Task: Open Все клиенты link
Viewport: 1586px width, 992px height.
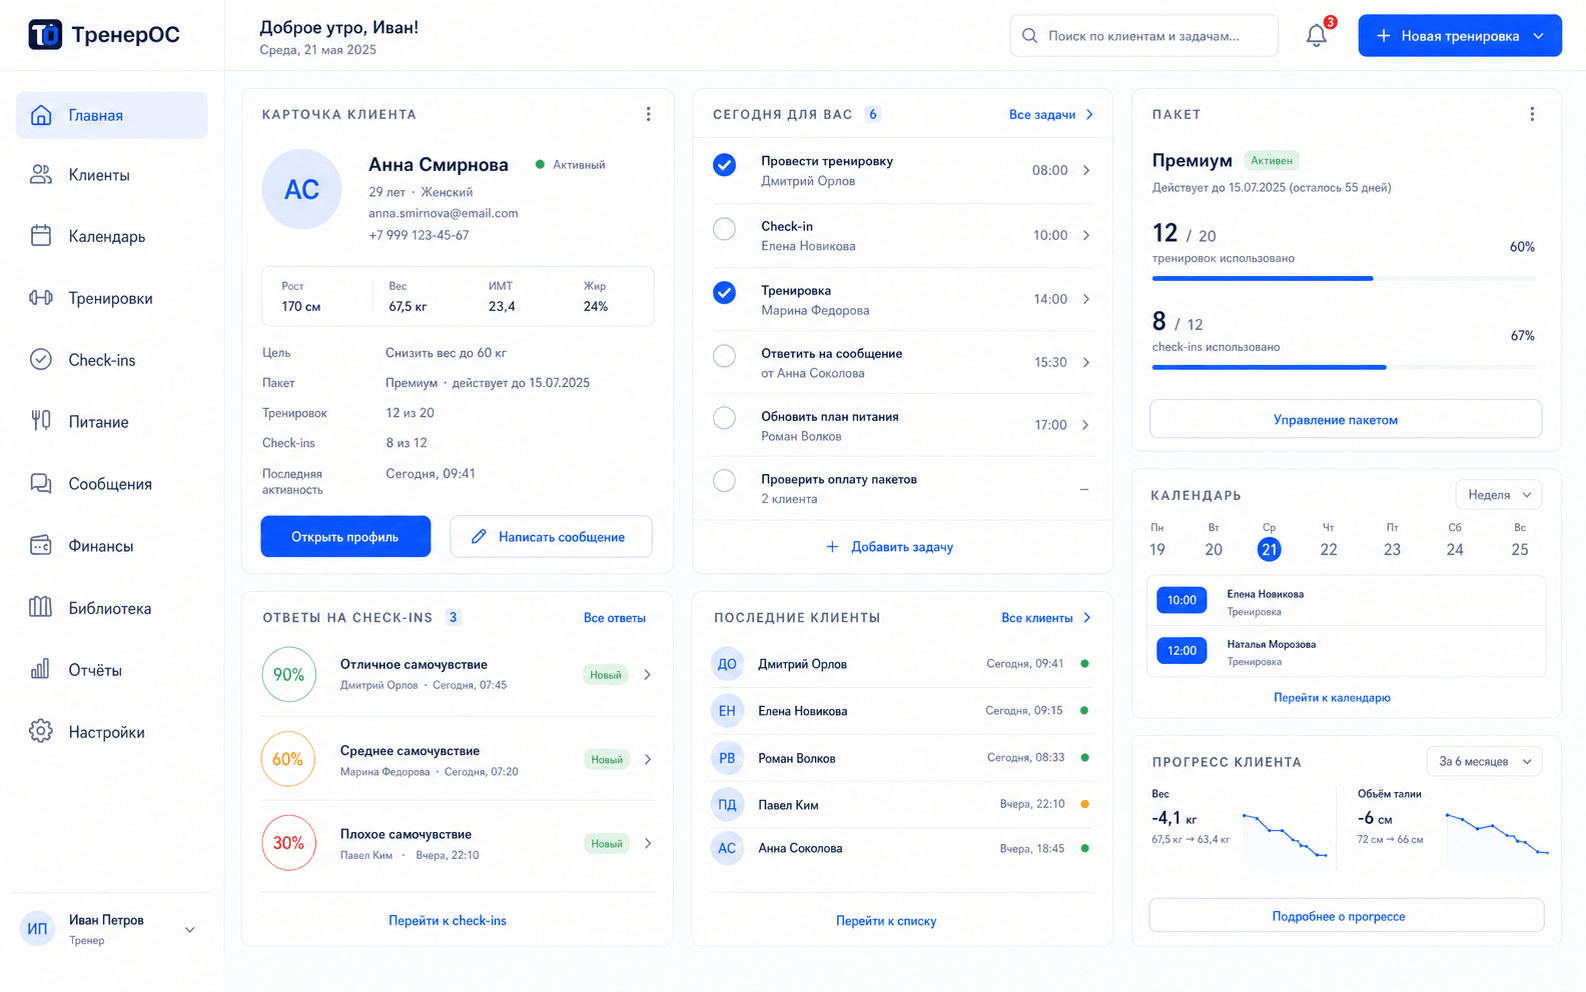Action: click(x=1046, y=618)
